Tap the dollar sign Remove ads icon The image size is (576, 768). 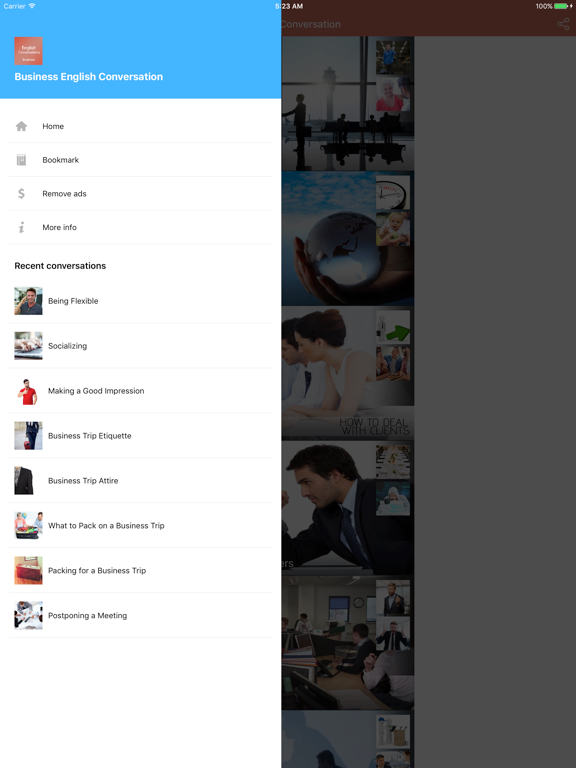coord(21,193)
